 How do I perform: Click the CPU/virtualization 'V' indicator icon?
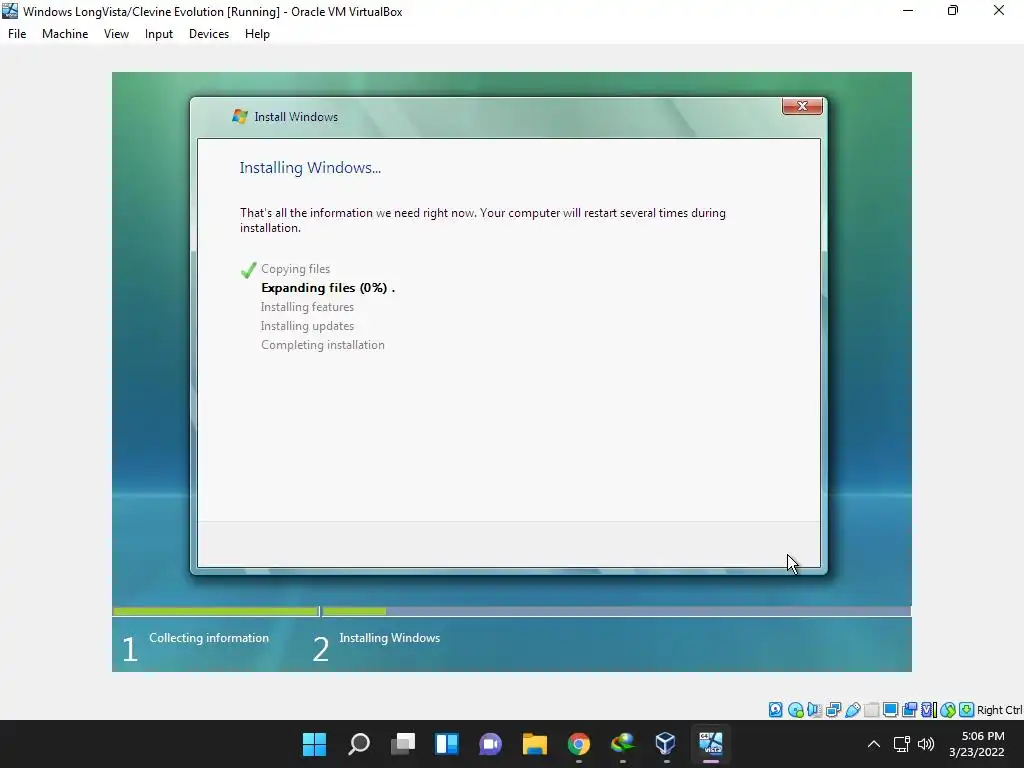point(928,710)
